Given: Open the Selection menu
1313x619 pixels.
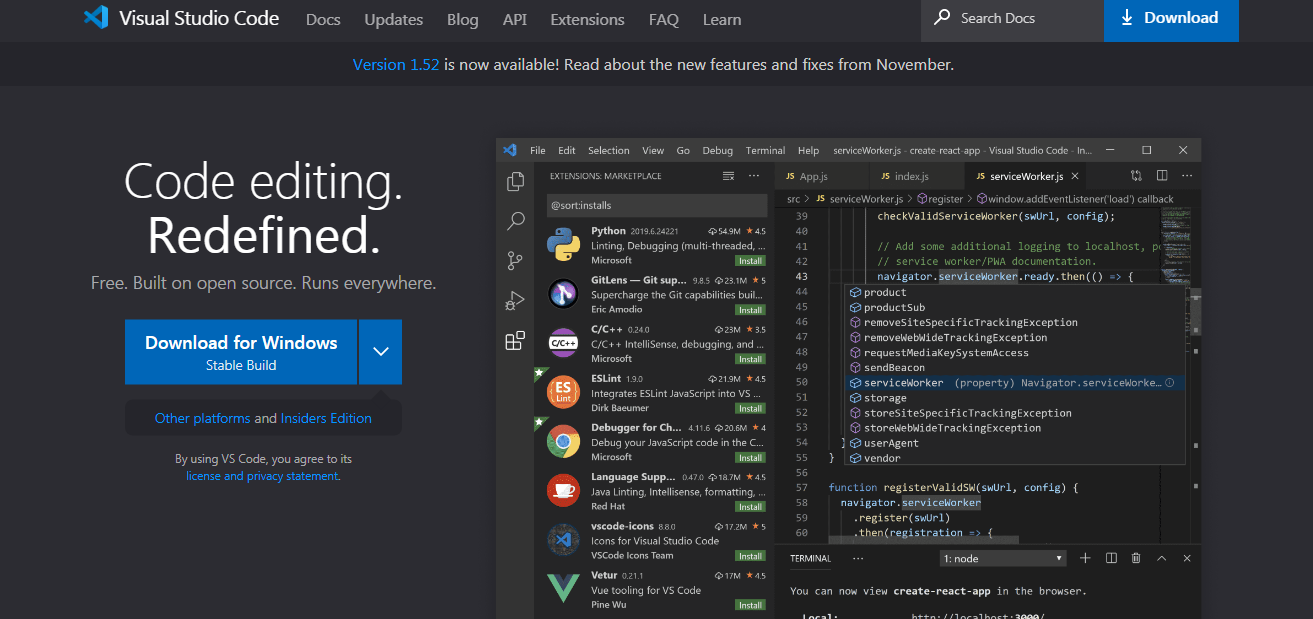Looking at the screenshot, I should coord(609,150).
